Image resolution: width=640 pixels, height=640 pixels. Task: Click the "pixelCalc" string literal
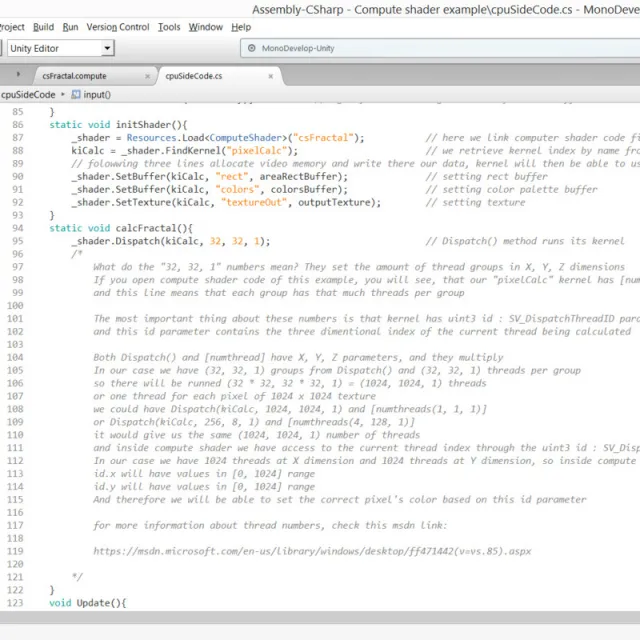(x=256, y=151)
